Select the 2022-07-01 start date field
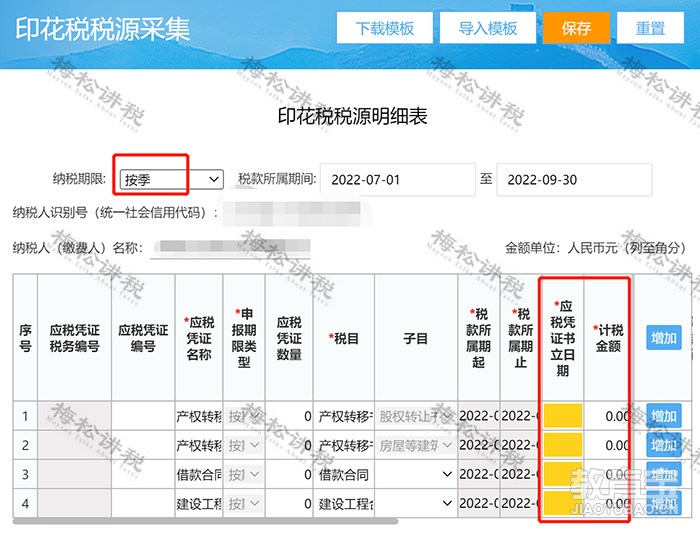Screen dimensions: 700x538 (x=397, y=179)
